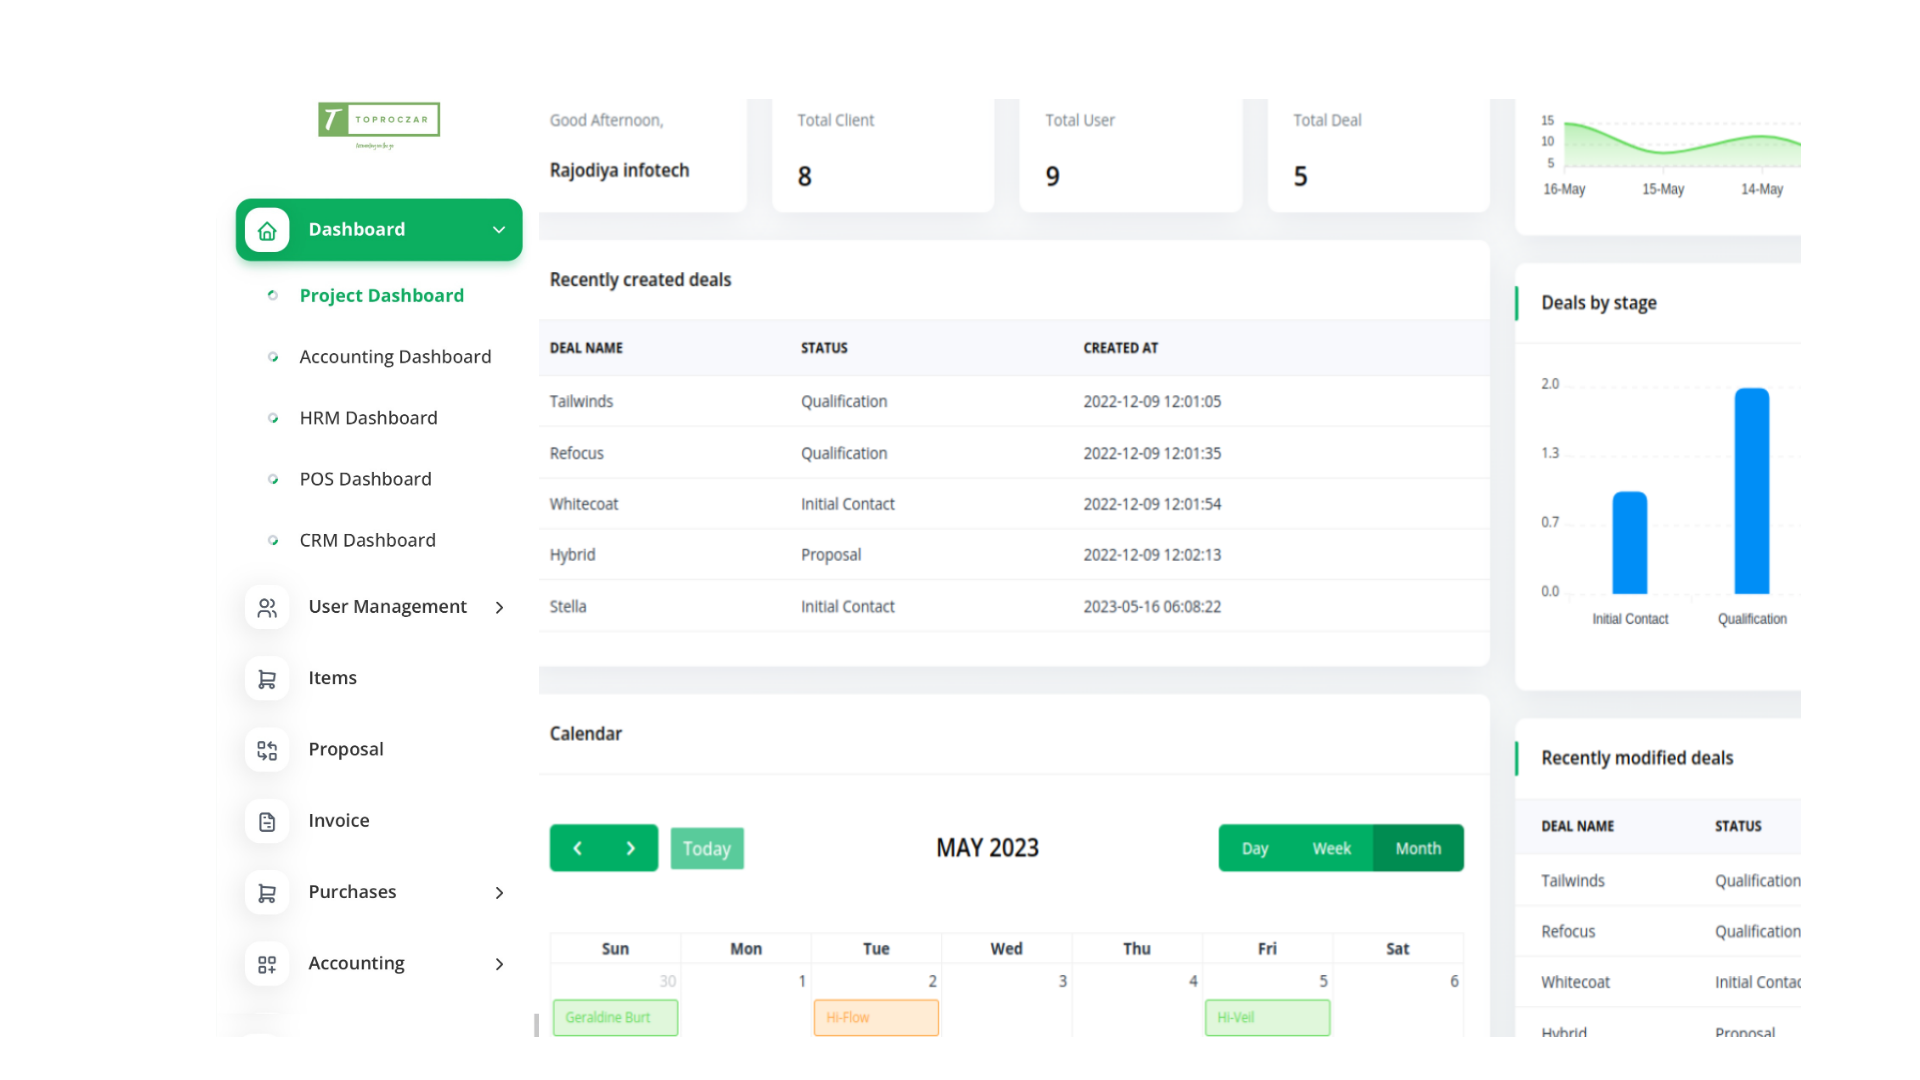Viewport: 1920px width, 1080px height.
Task: Click the Toproczar logo
Action: [379, 121]
